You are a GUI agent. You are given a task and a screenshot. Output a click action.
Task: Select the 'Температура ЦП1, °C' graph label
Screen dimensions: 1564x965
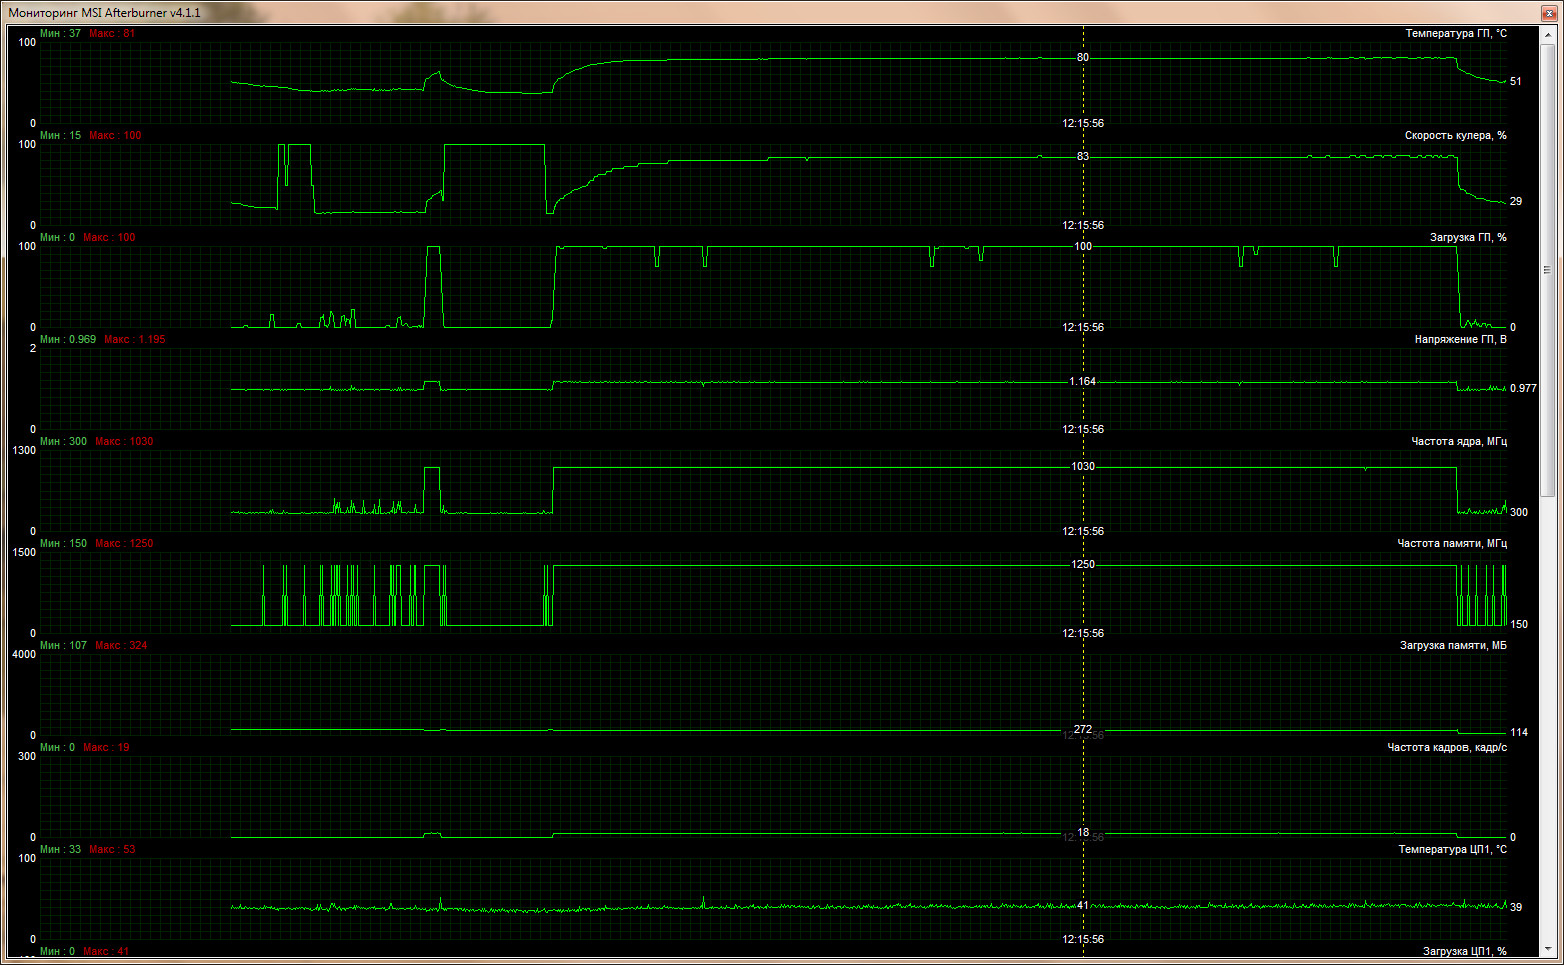tap(1453, 850)
